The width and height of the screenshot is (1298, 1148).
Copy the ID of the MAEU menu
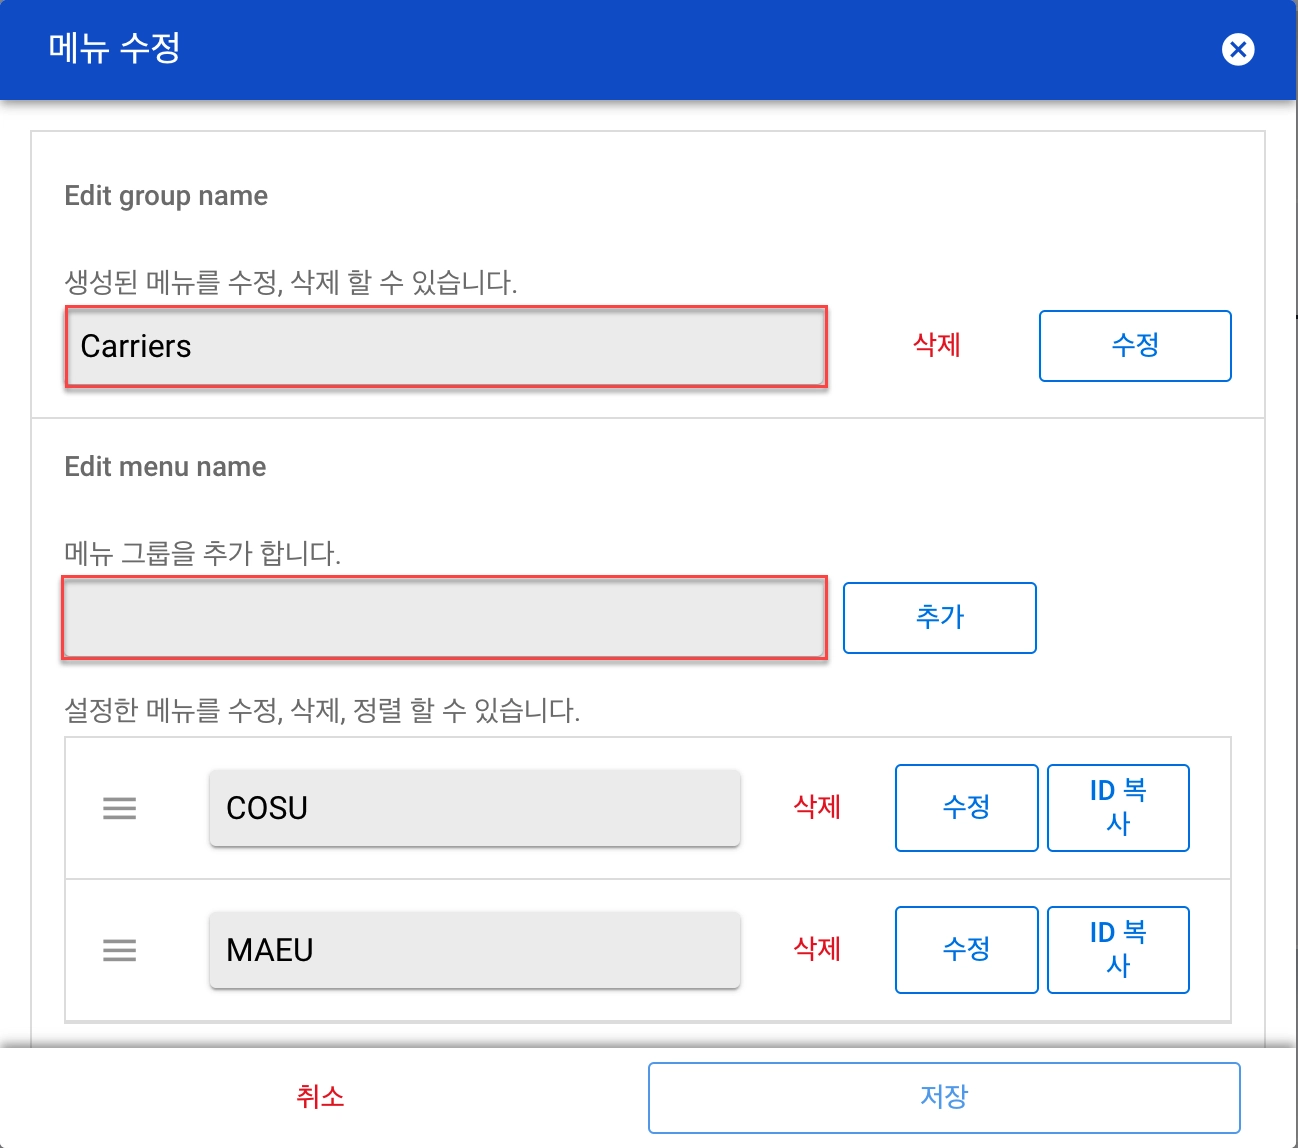point(1117,950)
